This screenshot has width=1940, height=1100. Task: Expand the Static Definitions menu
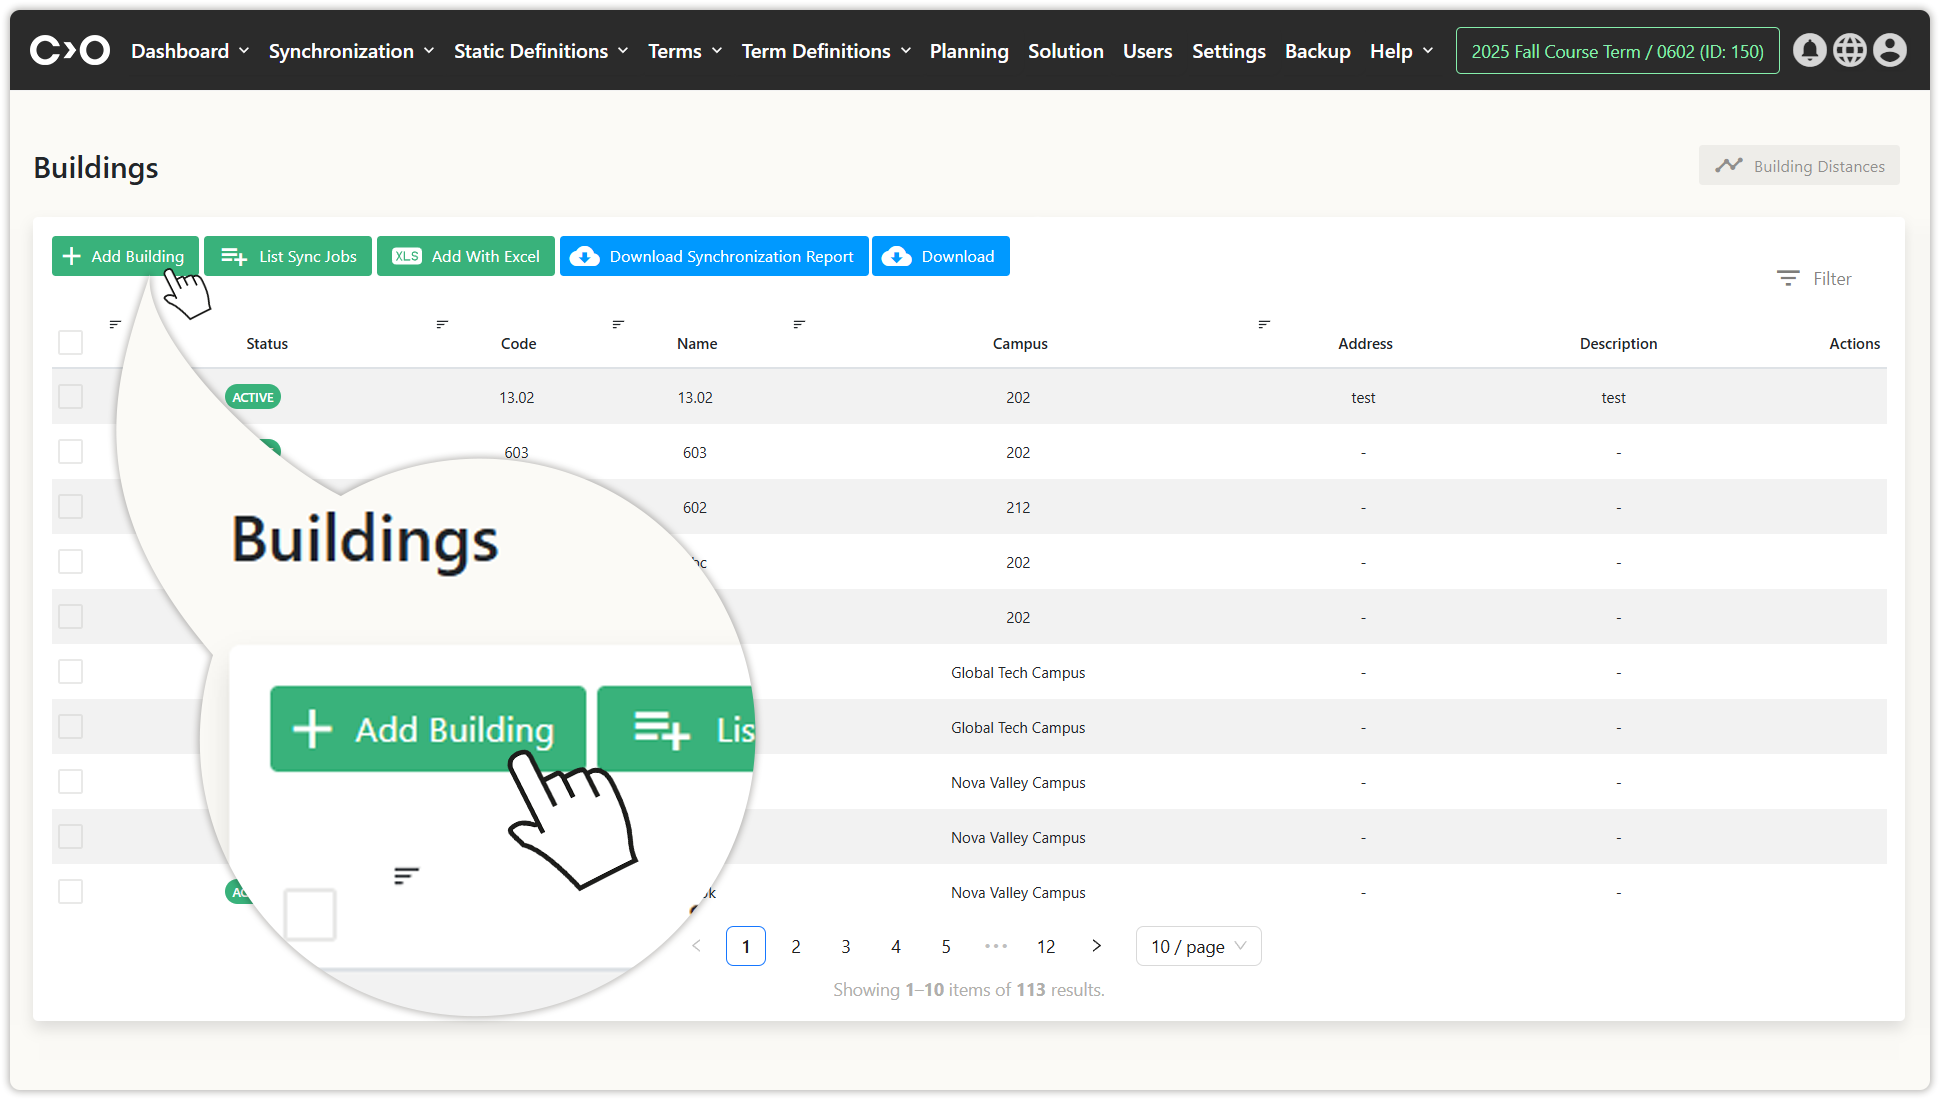pos(541,51)
